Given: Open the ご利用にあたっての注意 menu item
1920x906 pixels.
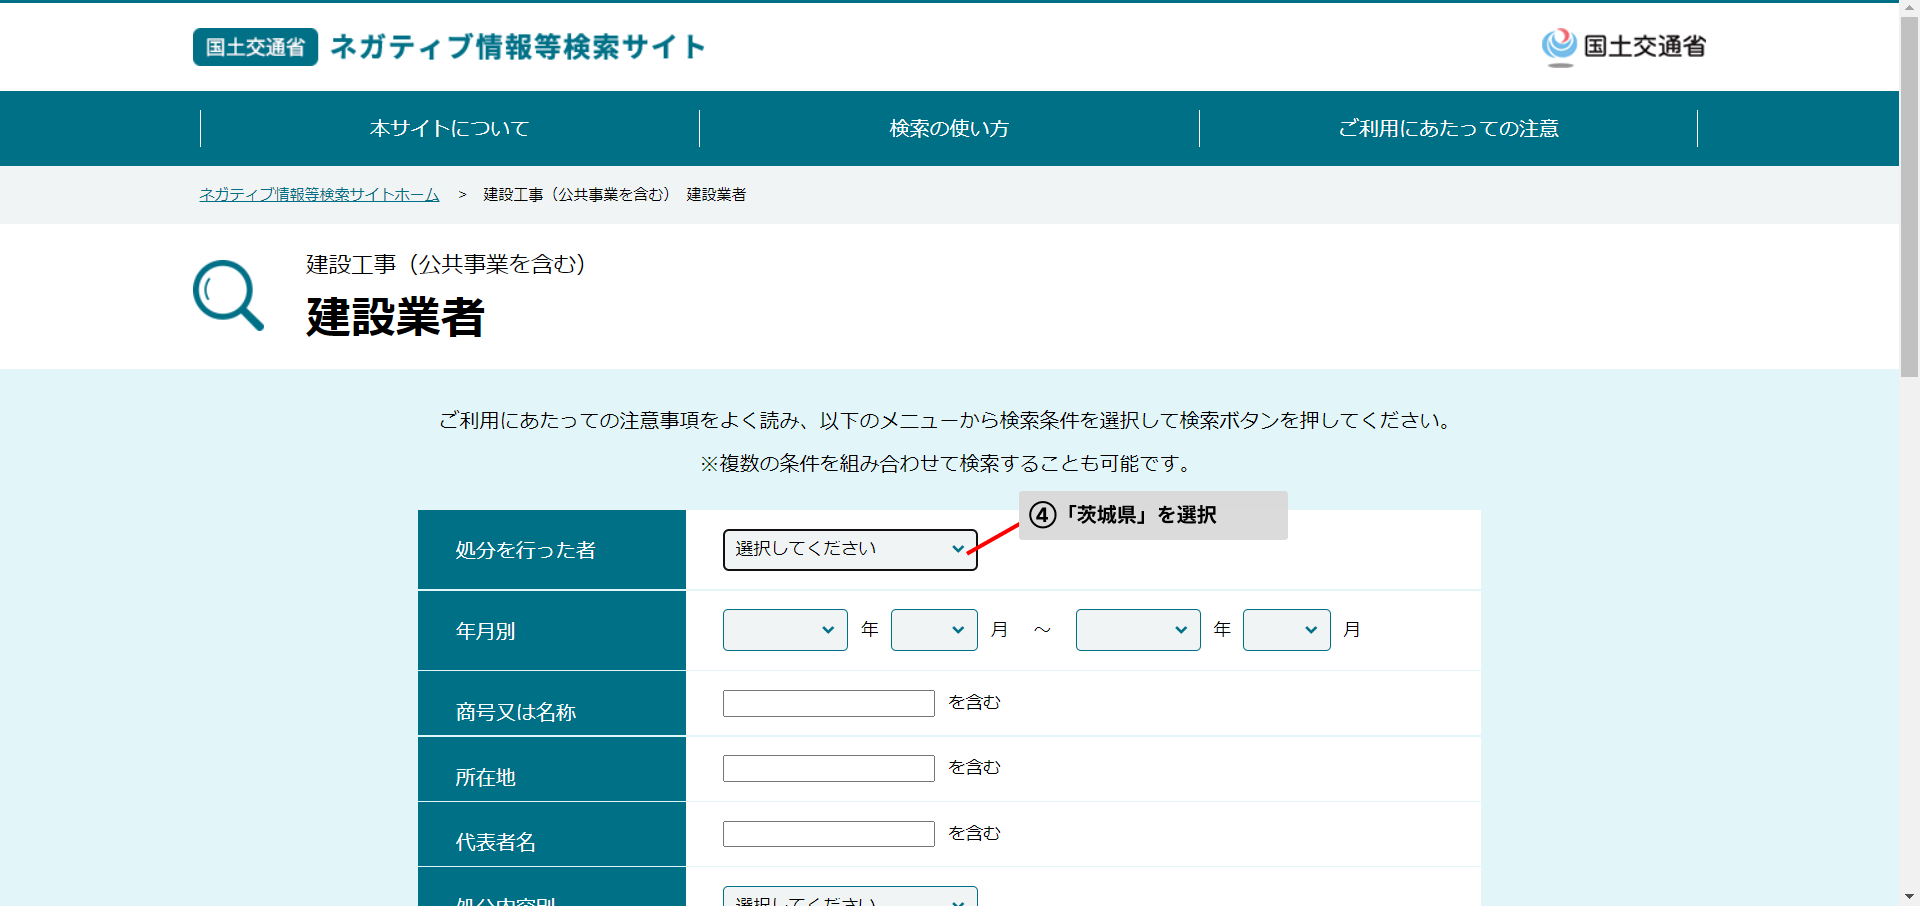Looking at the screenshot, I should (x=1448, y=128).
